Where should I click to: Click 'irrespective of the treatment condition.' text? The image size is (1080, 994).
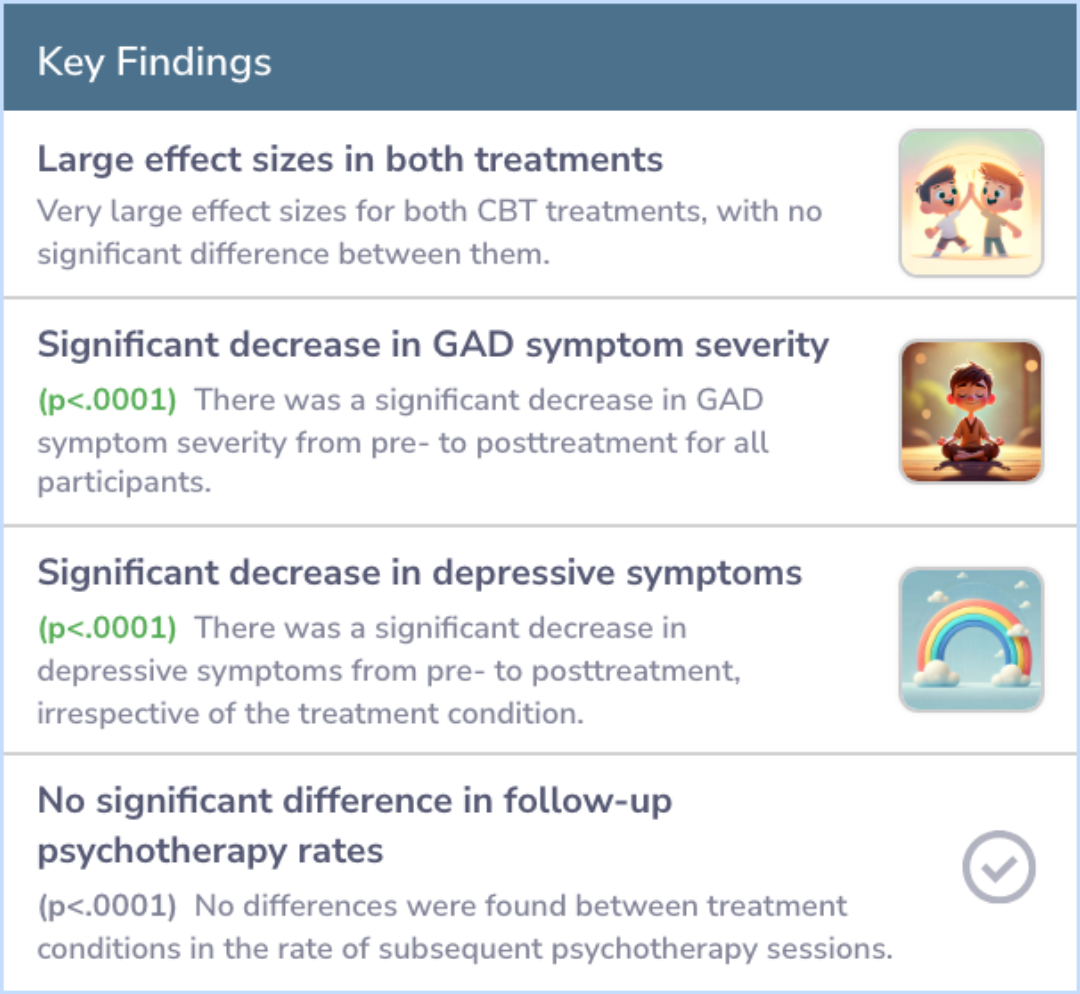point(310,714)
